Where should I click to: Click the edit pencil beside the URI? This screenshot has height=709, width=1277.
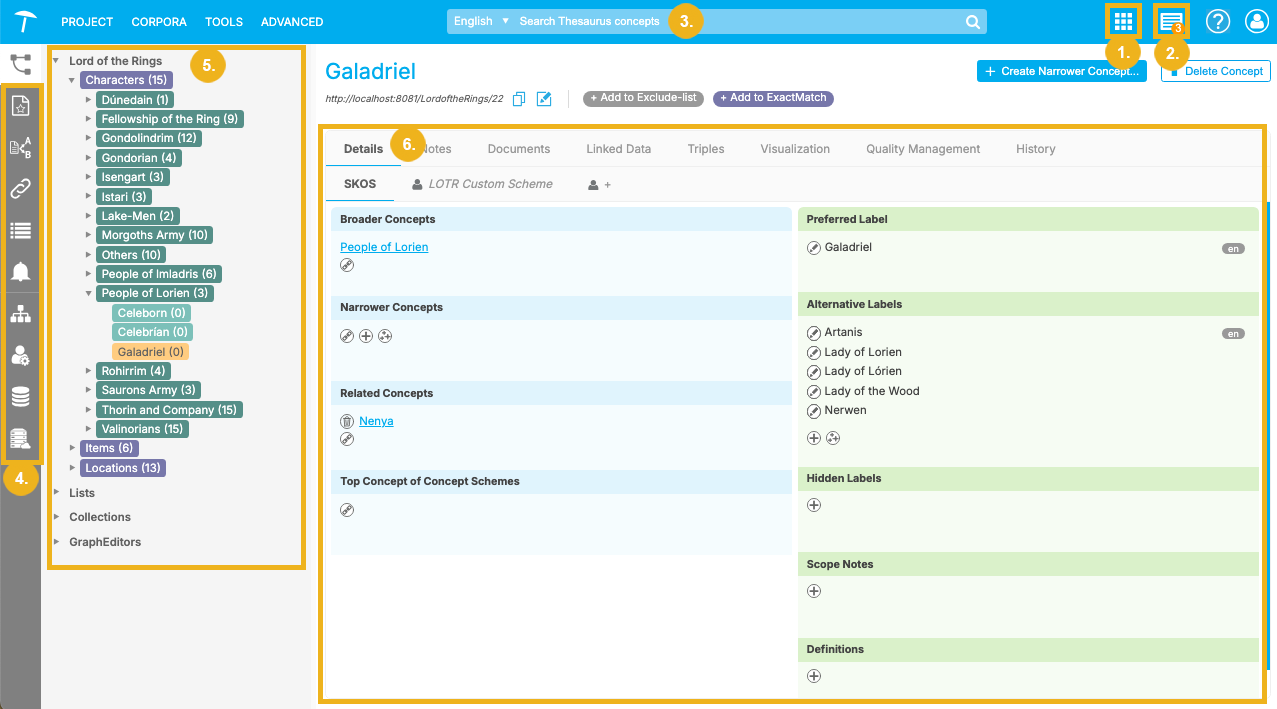click(544, 99)
